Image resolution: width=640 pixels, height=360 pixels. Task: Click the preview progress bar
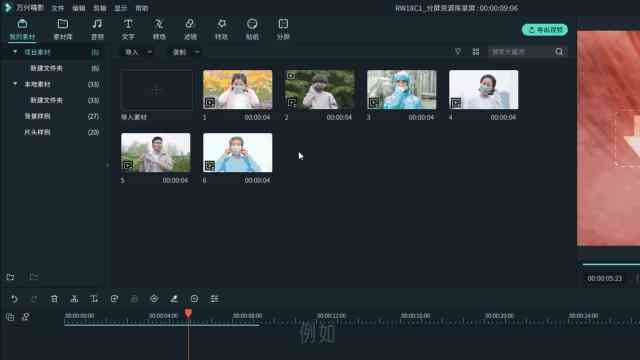coord(611,264)
